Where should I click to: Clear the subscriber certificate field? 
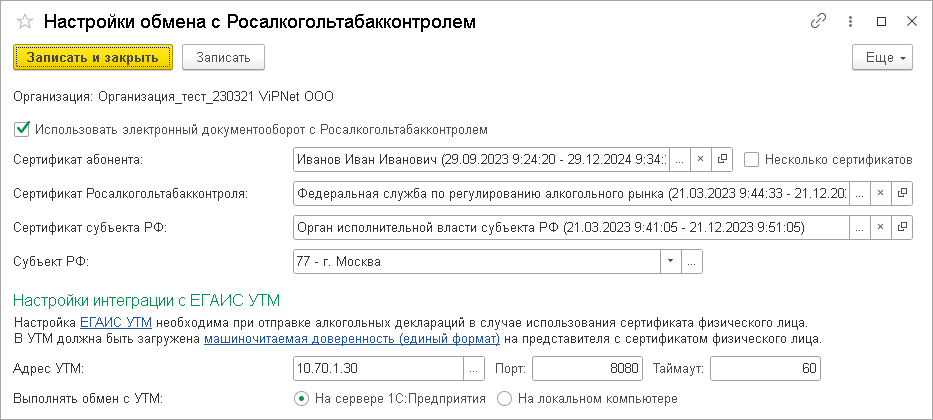click(x=701, y=159)
